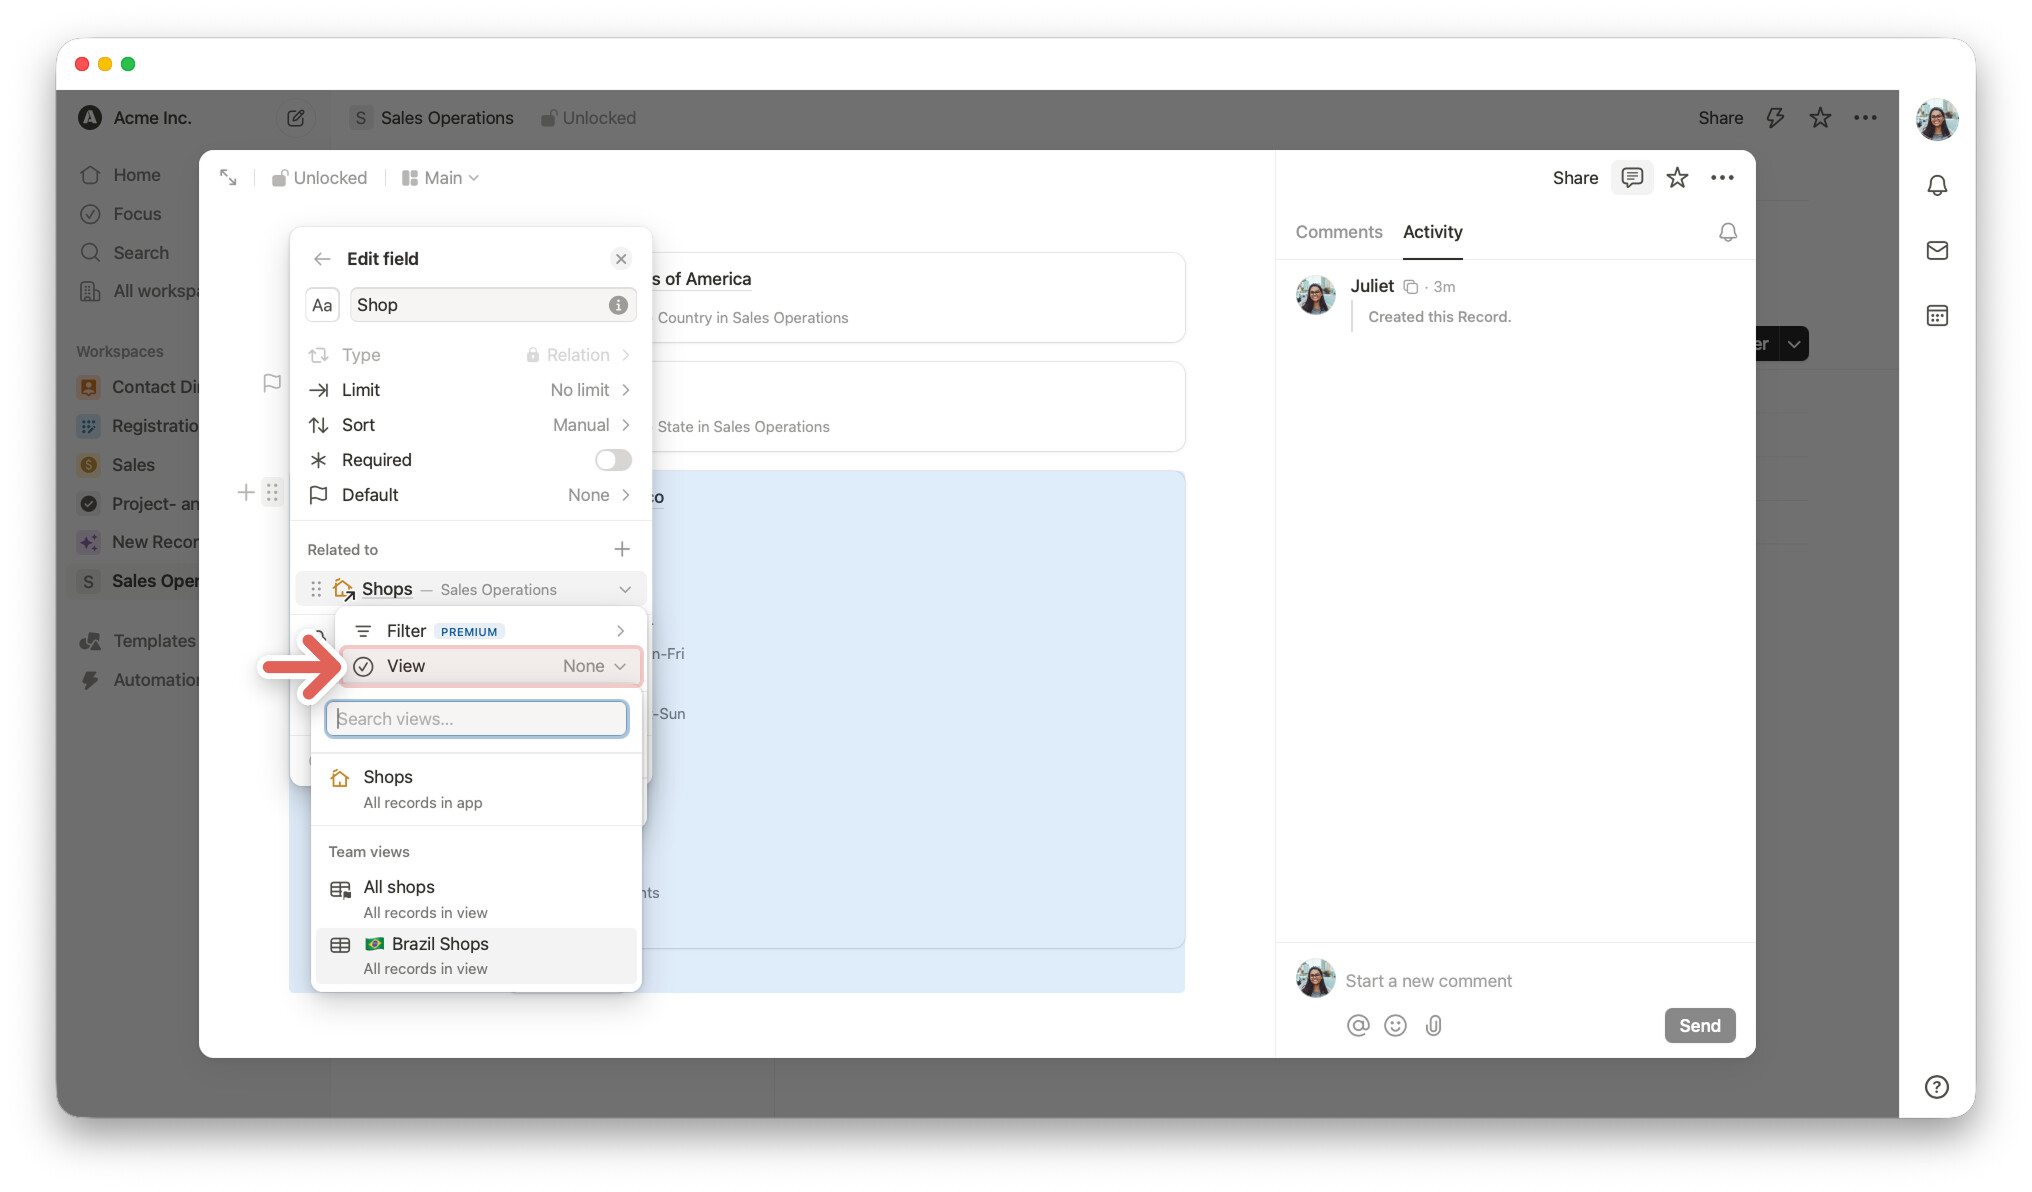The image size is (2032, 1192).
Task: Click the help question mark icon
Action: point(1936,1087)
